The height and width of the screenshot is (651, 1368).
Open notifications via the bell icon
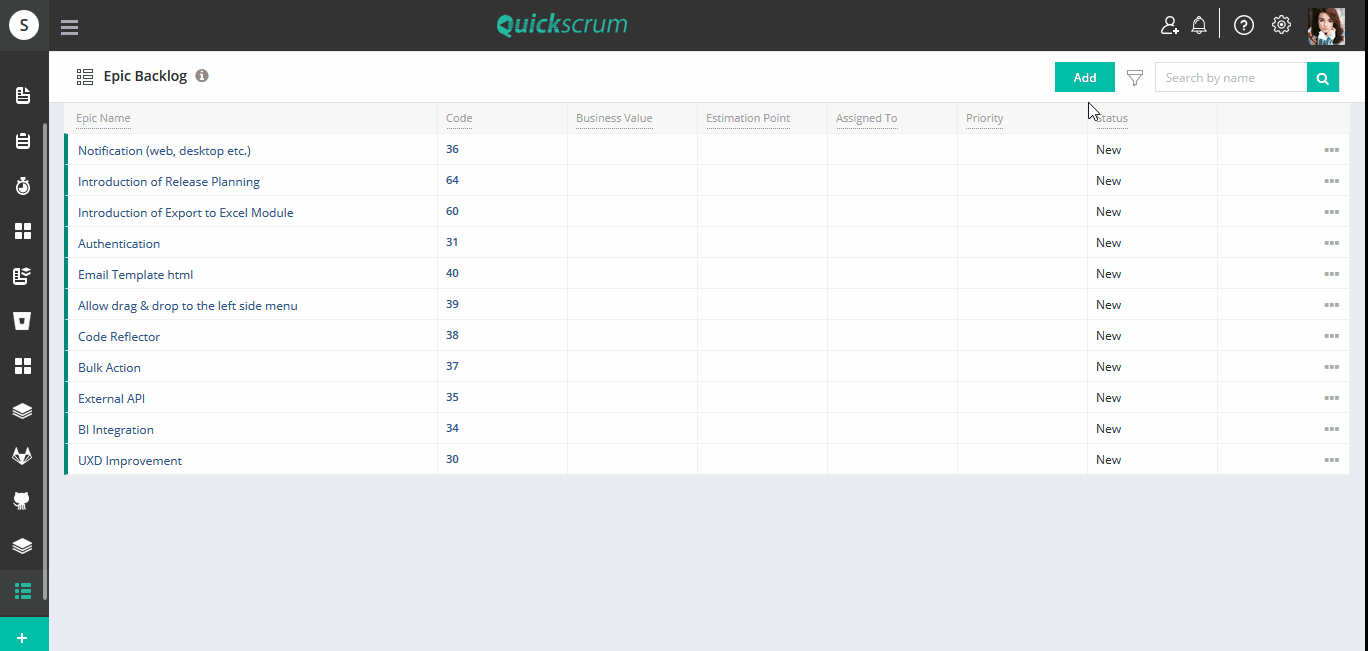[x=1199, y=24]
